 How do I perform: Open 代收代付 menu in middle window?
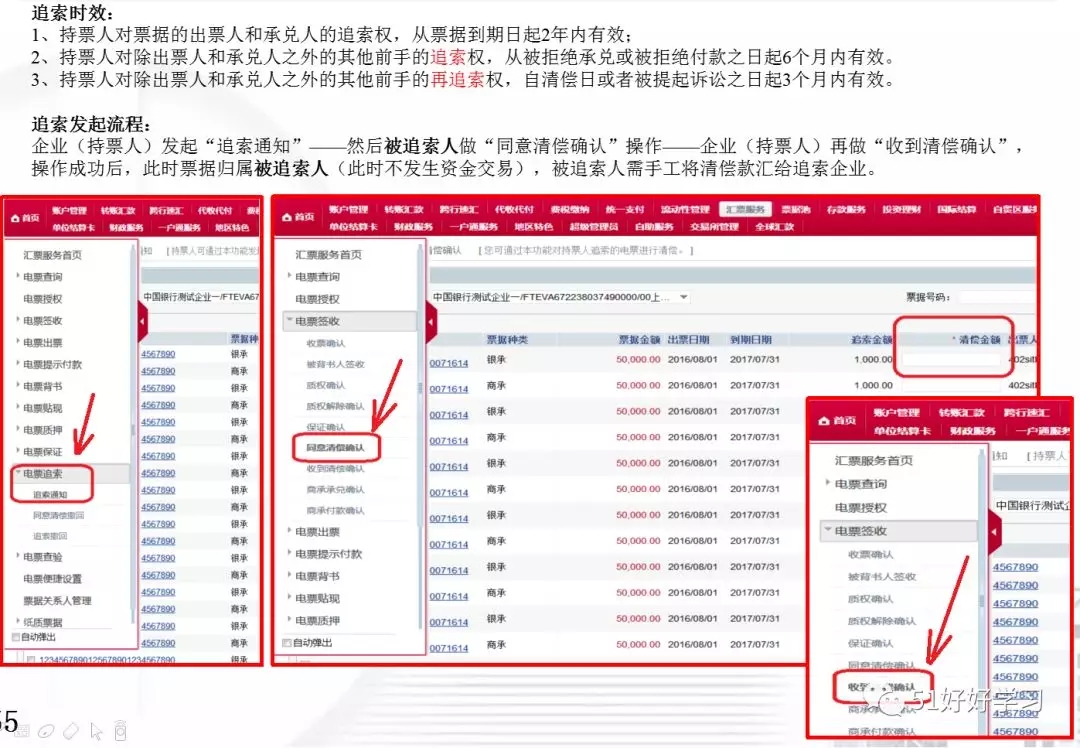[x=514, y=209]
